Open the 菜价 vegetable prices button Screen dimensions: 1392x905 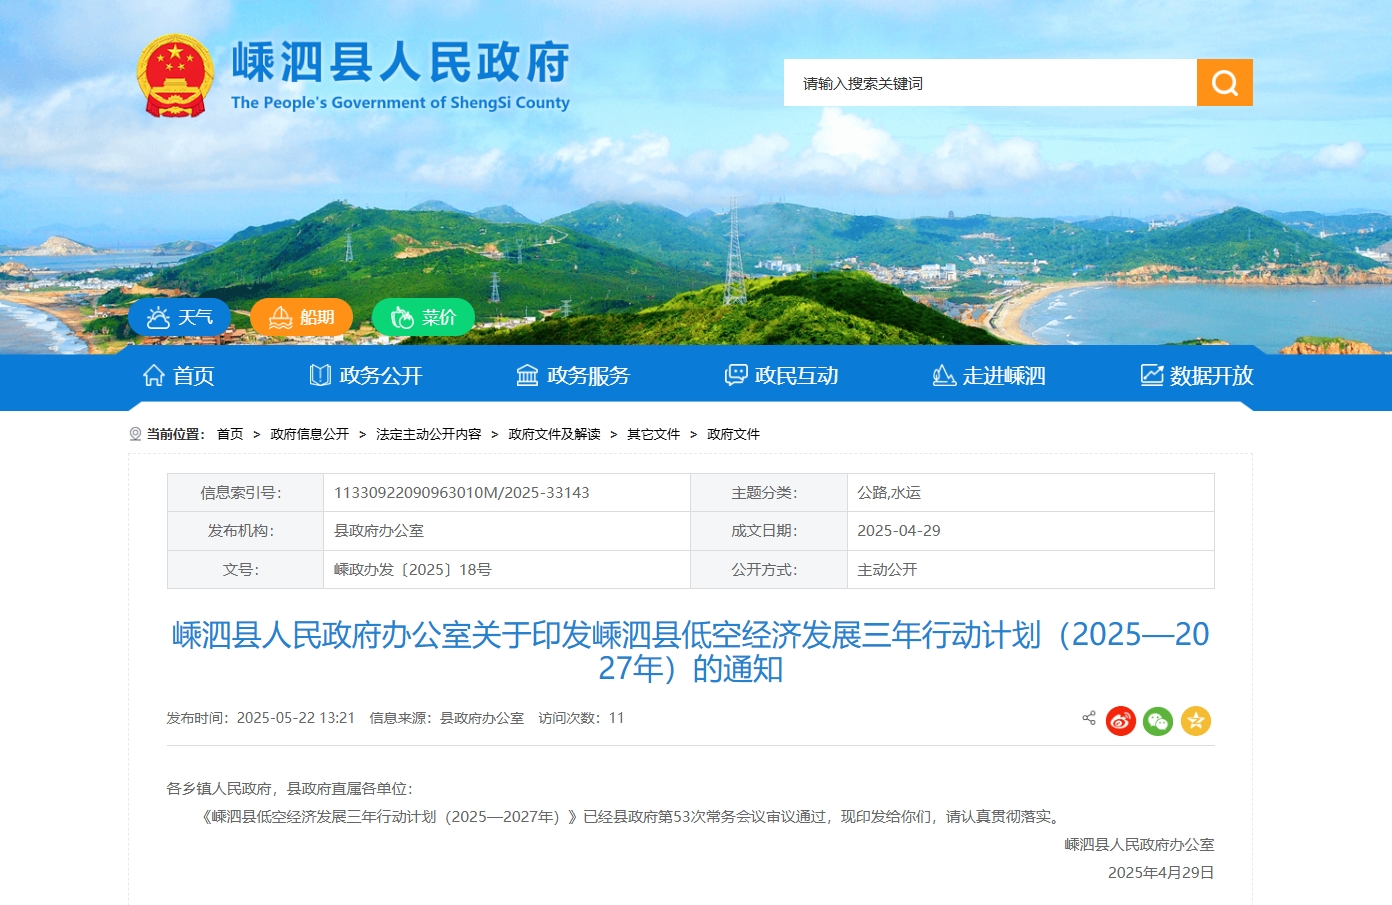(423, 318)
